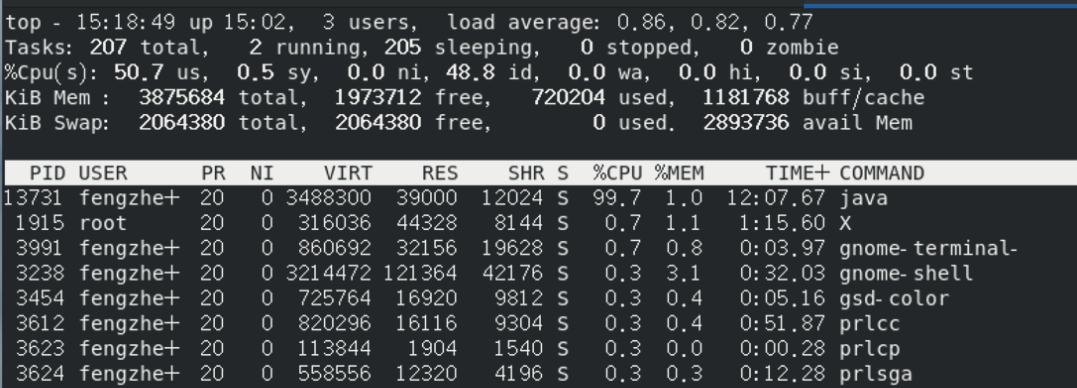Select the prlcc command name

click(x=870, y=323)
